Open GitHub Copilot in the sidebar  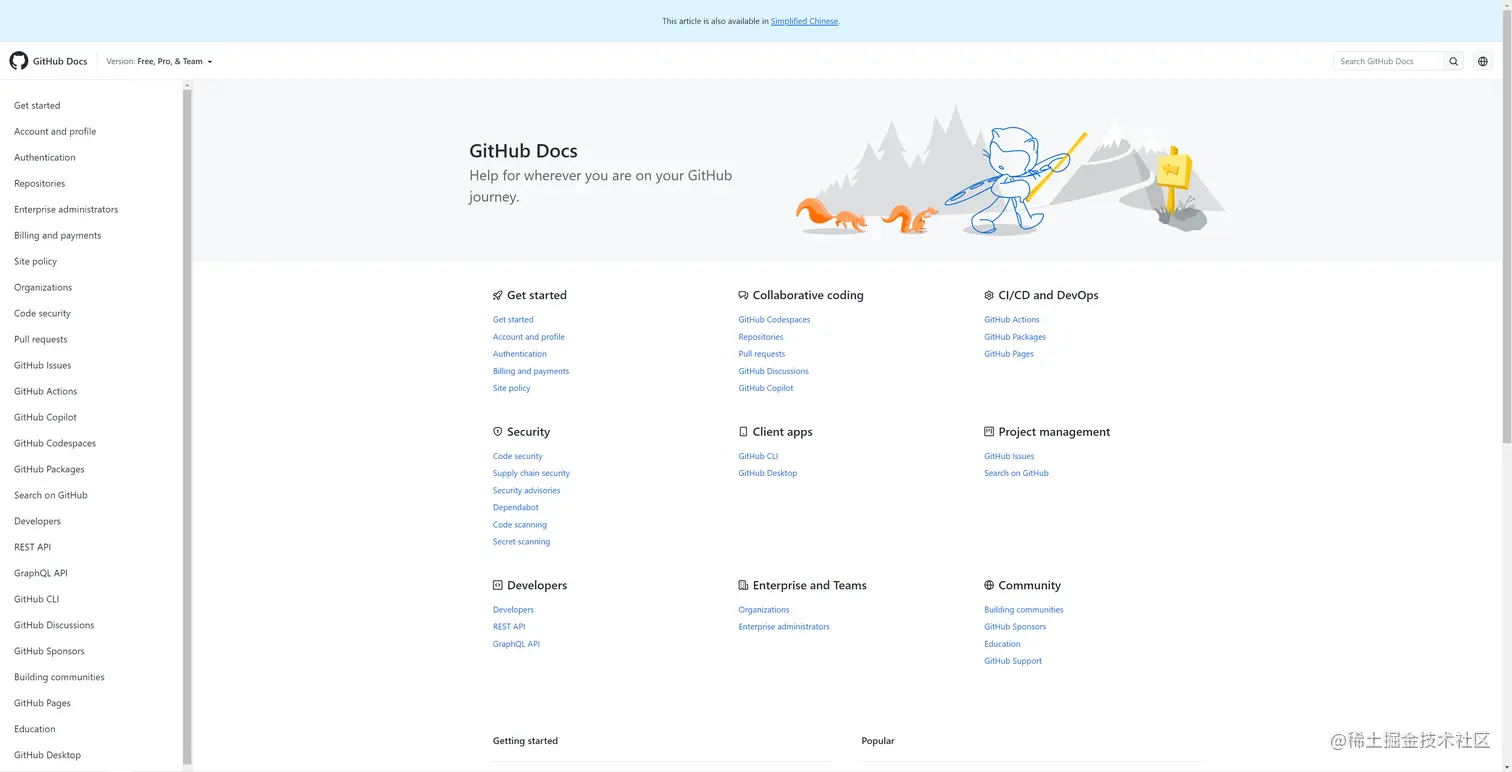coord(46,417)
